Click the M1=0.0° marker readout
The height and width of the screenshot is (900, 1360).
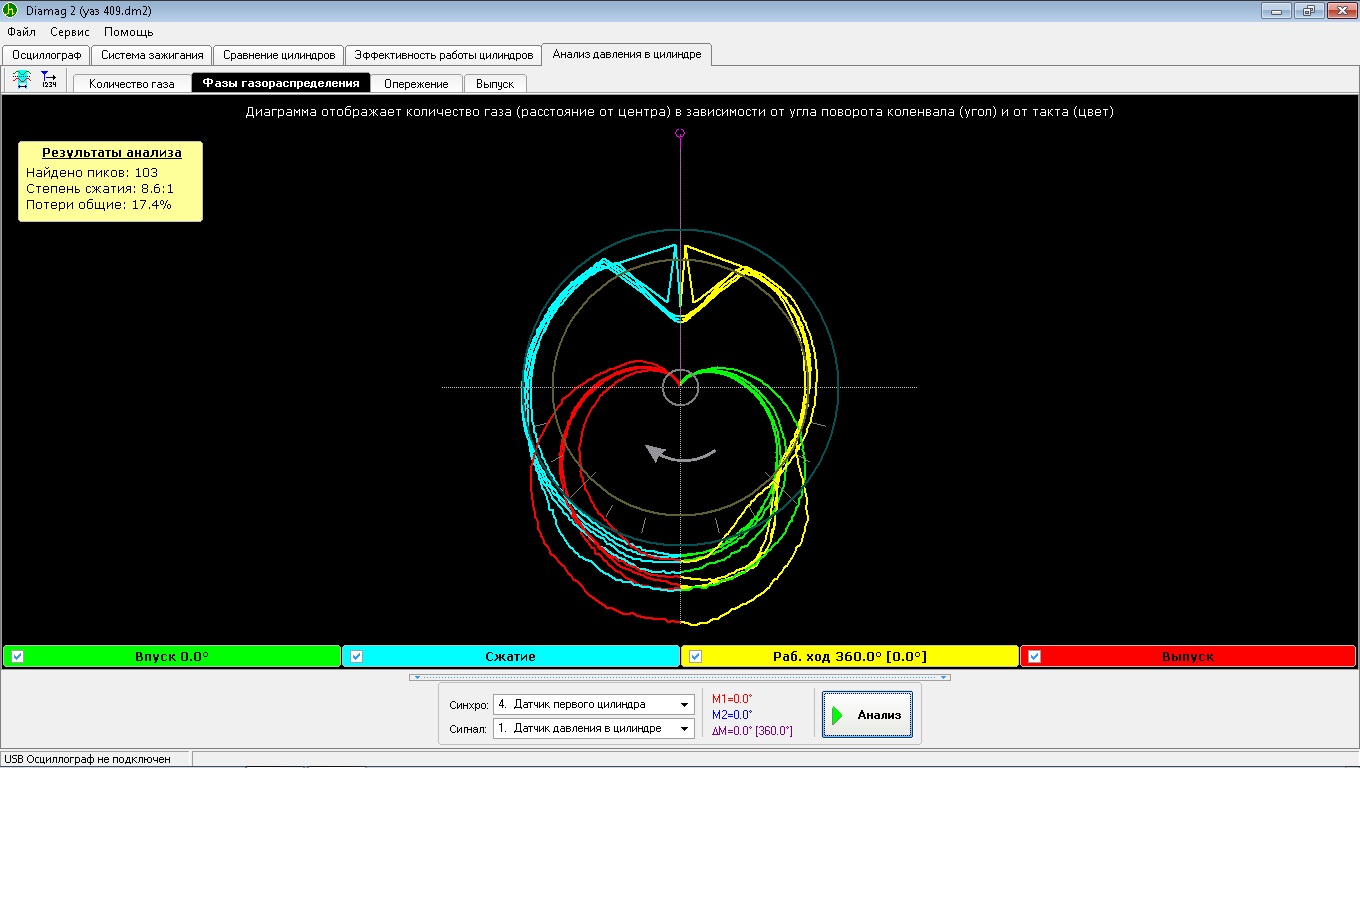tap(732, 699)
